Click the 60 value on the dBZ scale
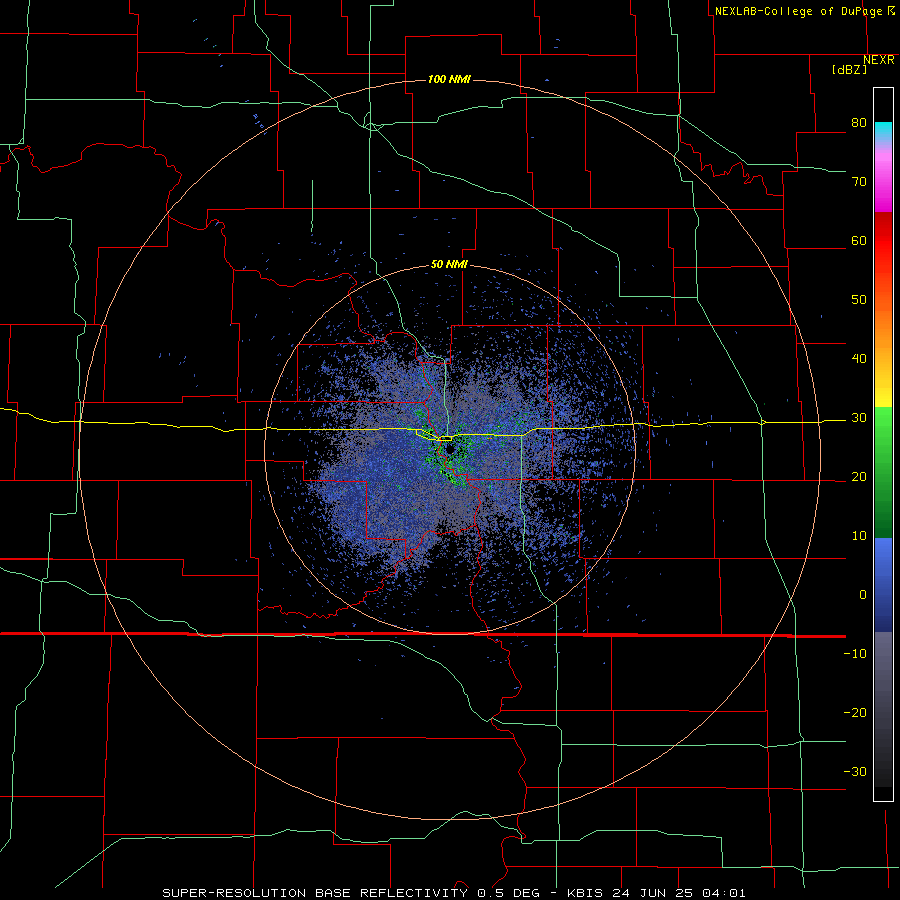The image size is (900, 900). click(x=859, y=240)
